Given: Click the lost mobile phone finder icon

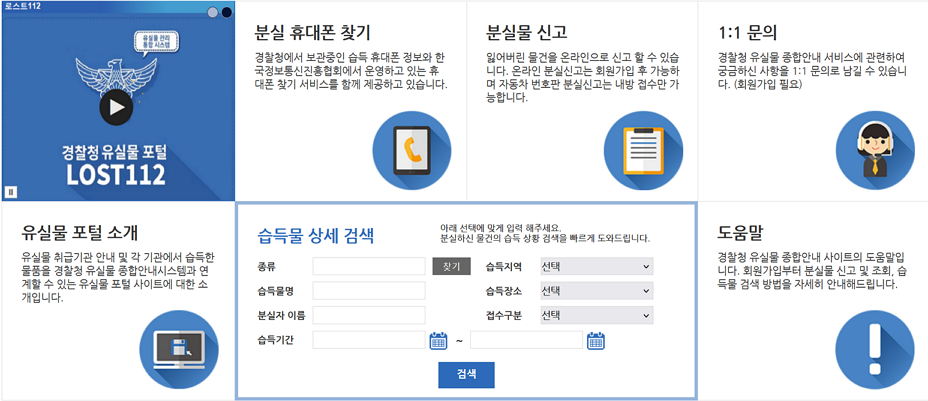Looking at the screenshot, I should pyautogui.click(x=411, y=150).
